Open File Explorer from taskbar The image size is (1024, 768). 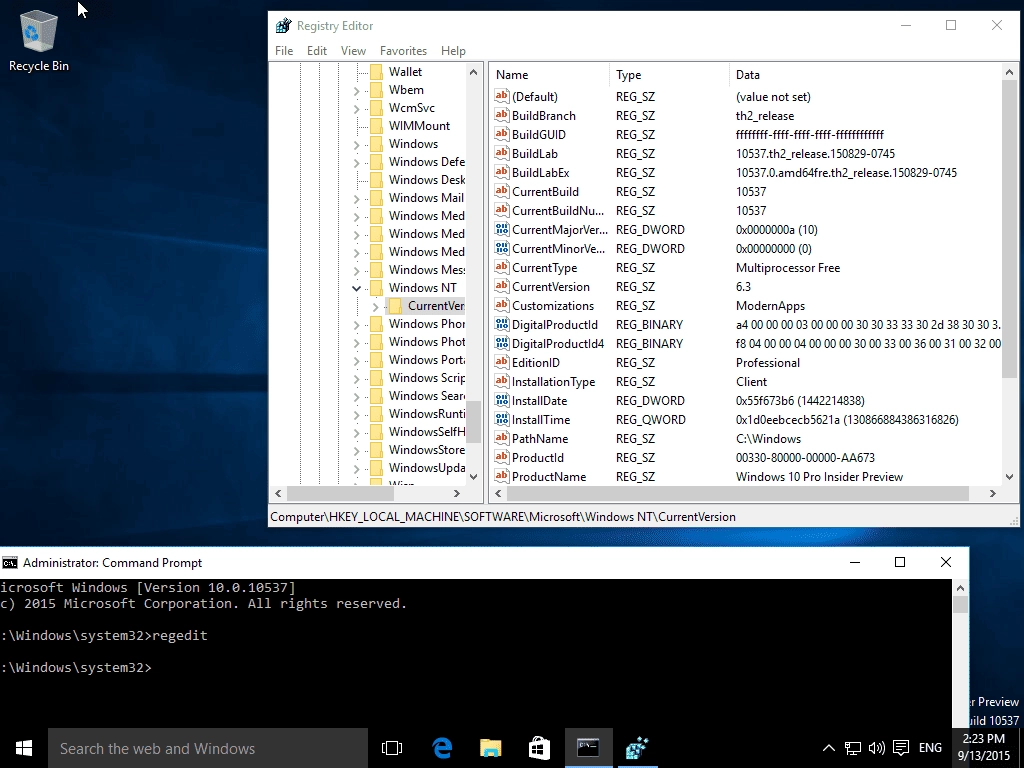point(490,748)
